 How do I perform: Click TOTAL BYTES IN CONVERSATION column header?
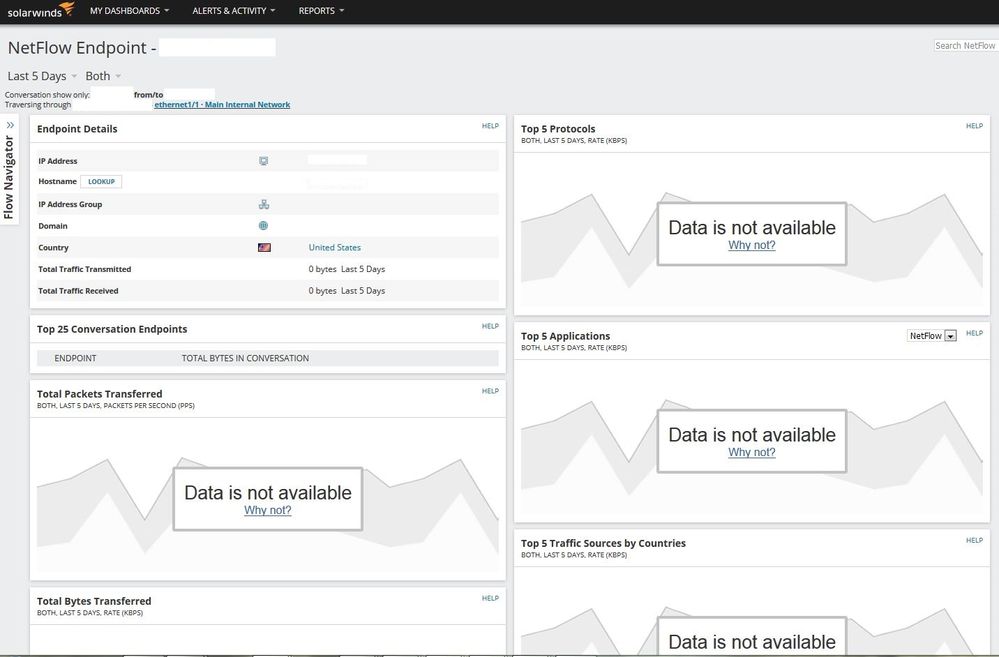pos(245,358)
